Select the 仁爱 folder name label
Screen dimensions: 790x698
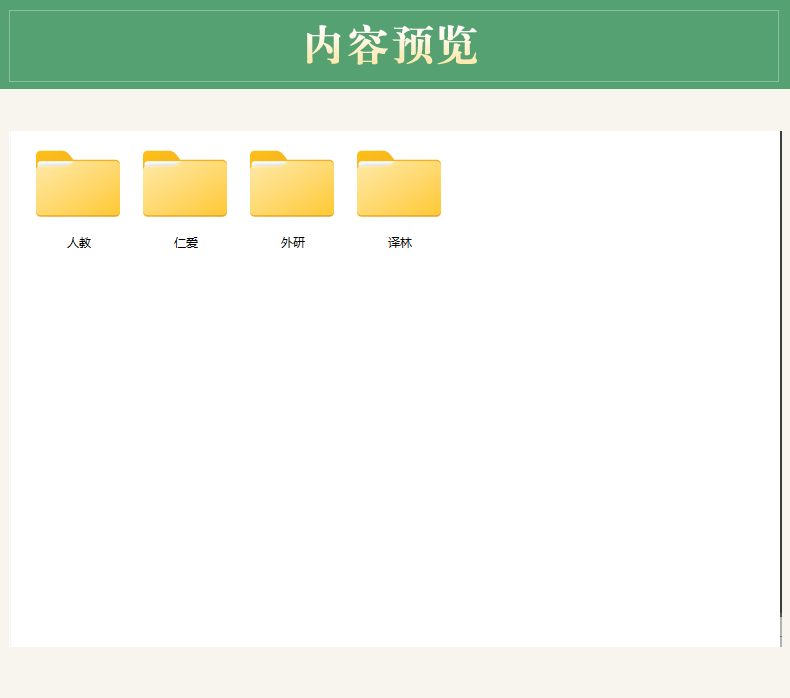click(186, 243)
